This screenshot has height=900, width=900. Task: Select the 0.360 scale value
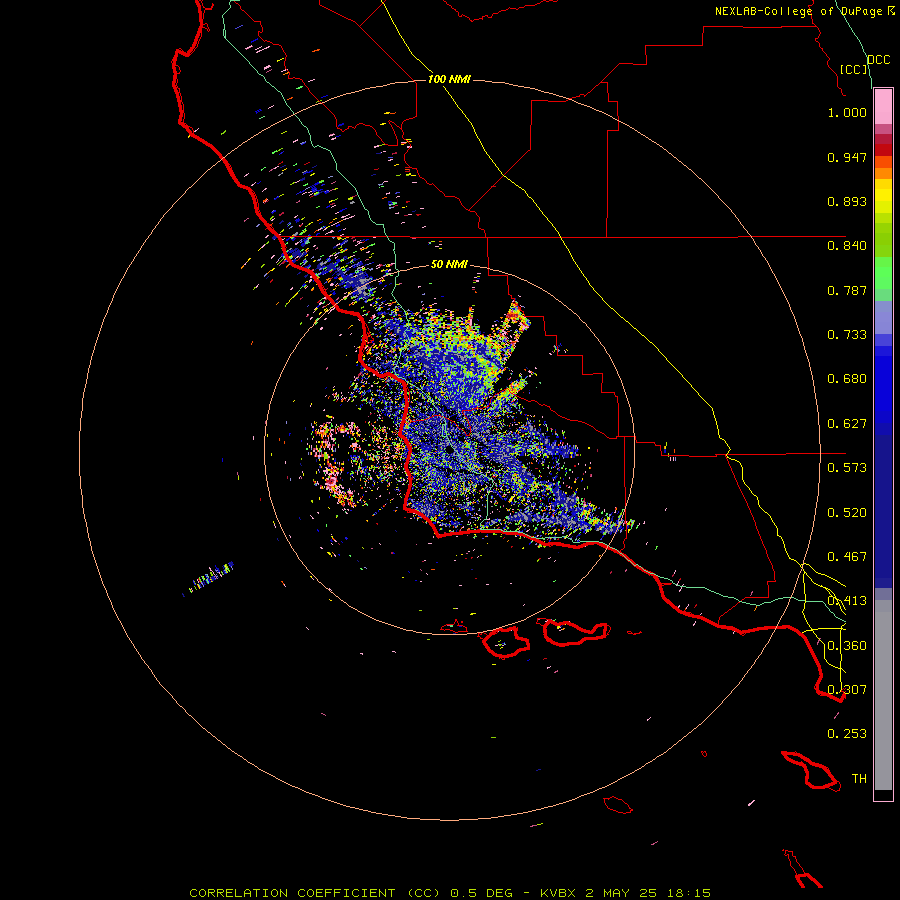click(847, 646)
